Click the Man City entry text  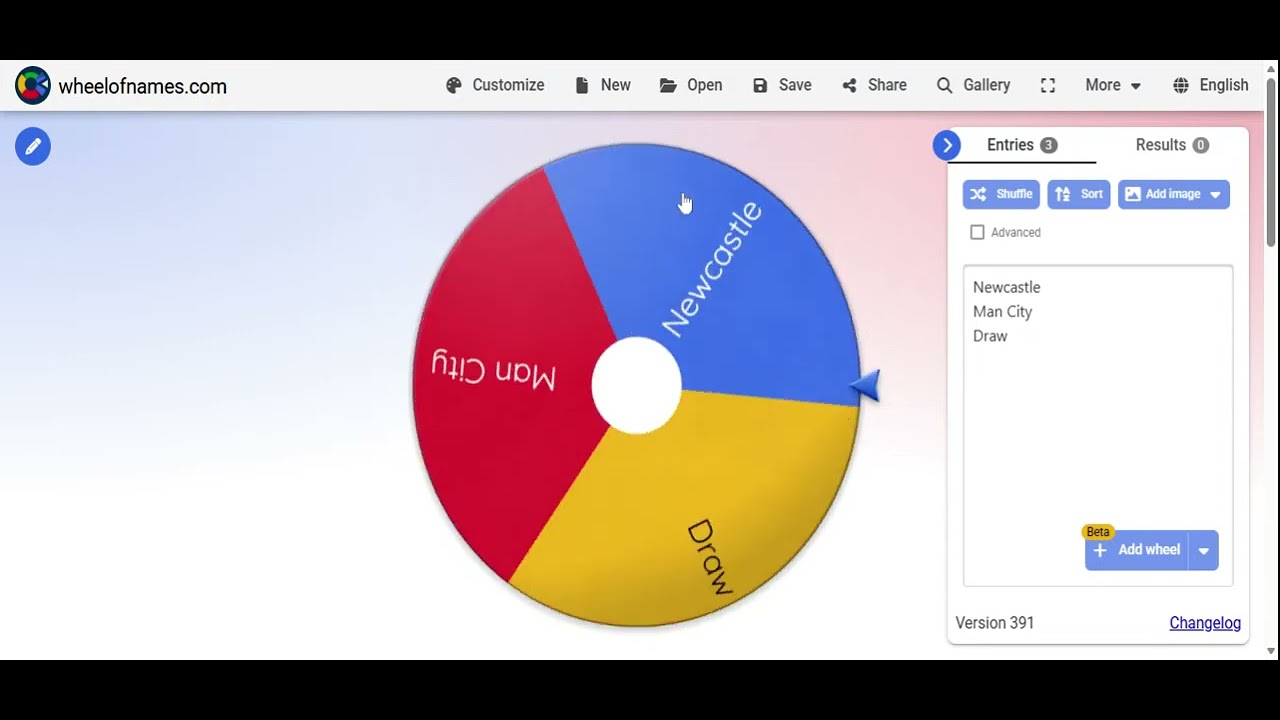tap(1002, 312)
